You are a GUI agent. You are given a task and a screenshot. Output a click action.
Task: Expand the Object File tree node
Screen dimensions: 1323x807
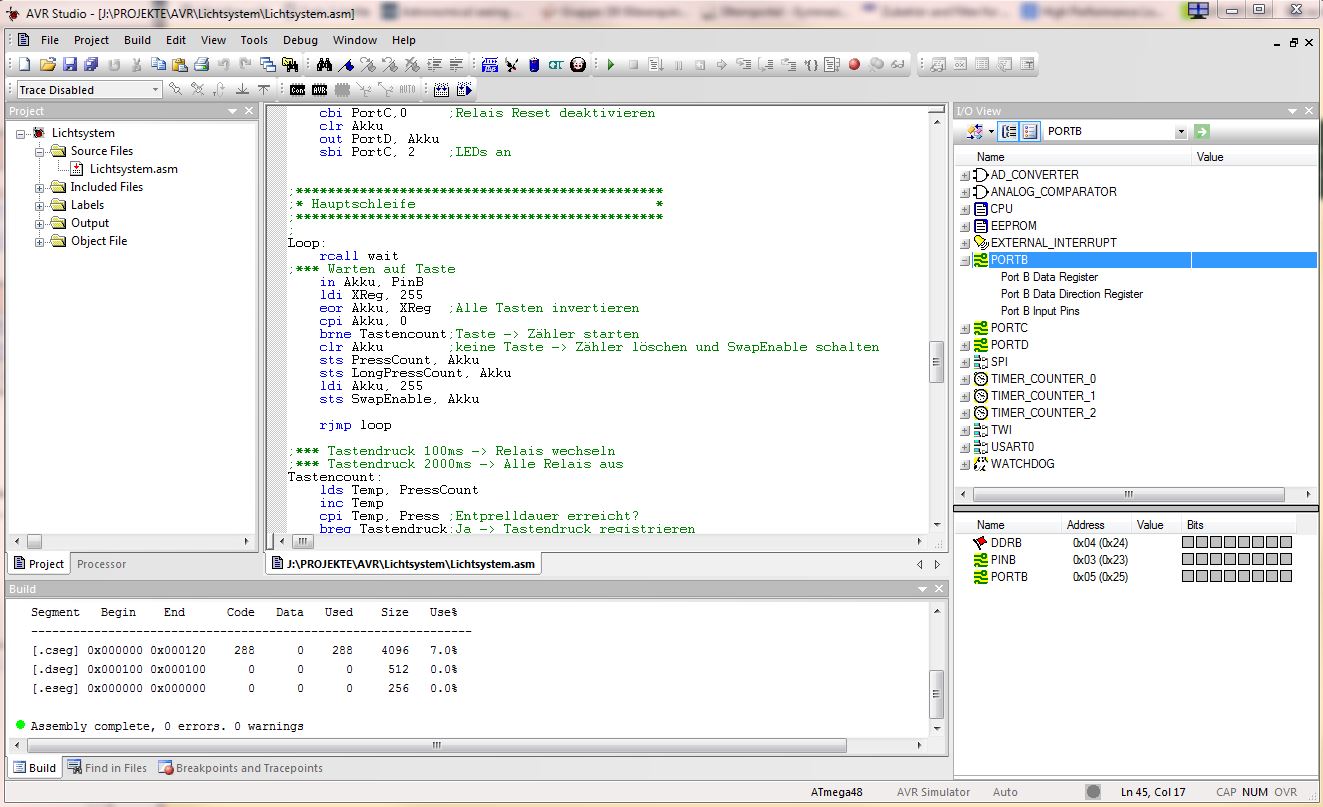click(x=40, y=241)
